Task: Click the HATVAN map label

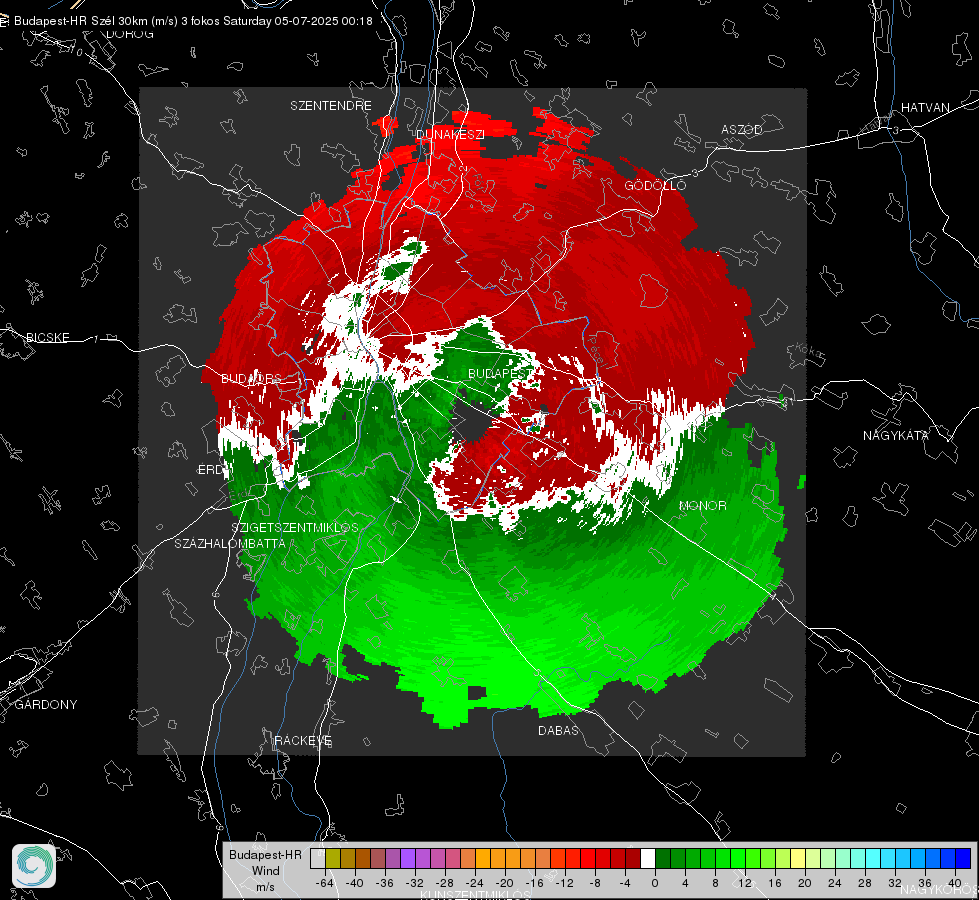Action: point(925,107)
